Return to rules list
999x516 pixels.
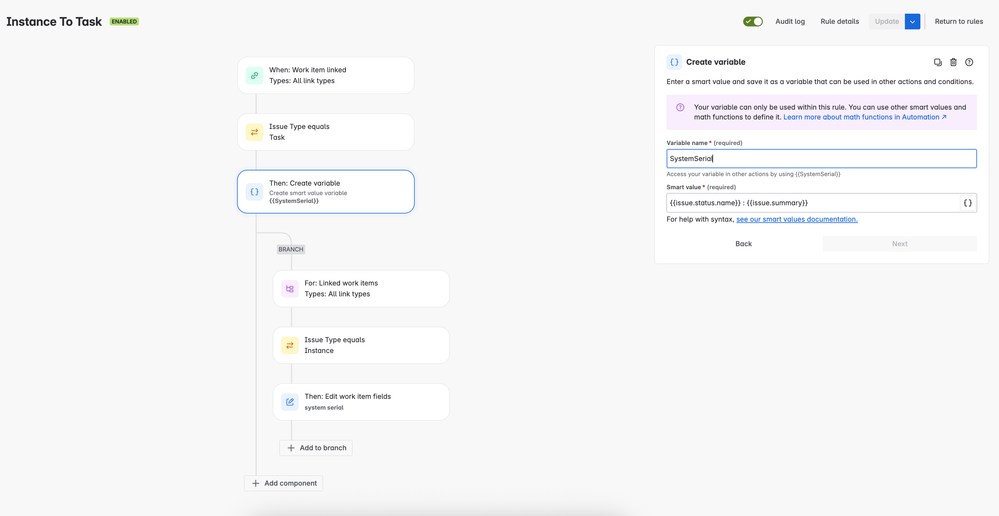(959, 22)
